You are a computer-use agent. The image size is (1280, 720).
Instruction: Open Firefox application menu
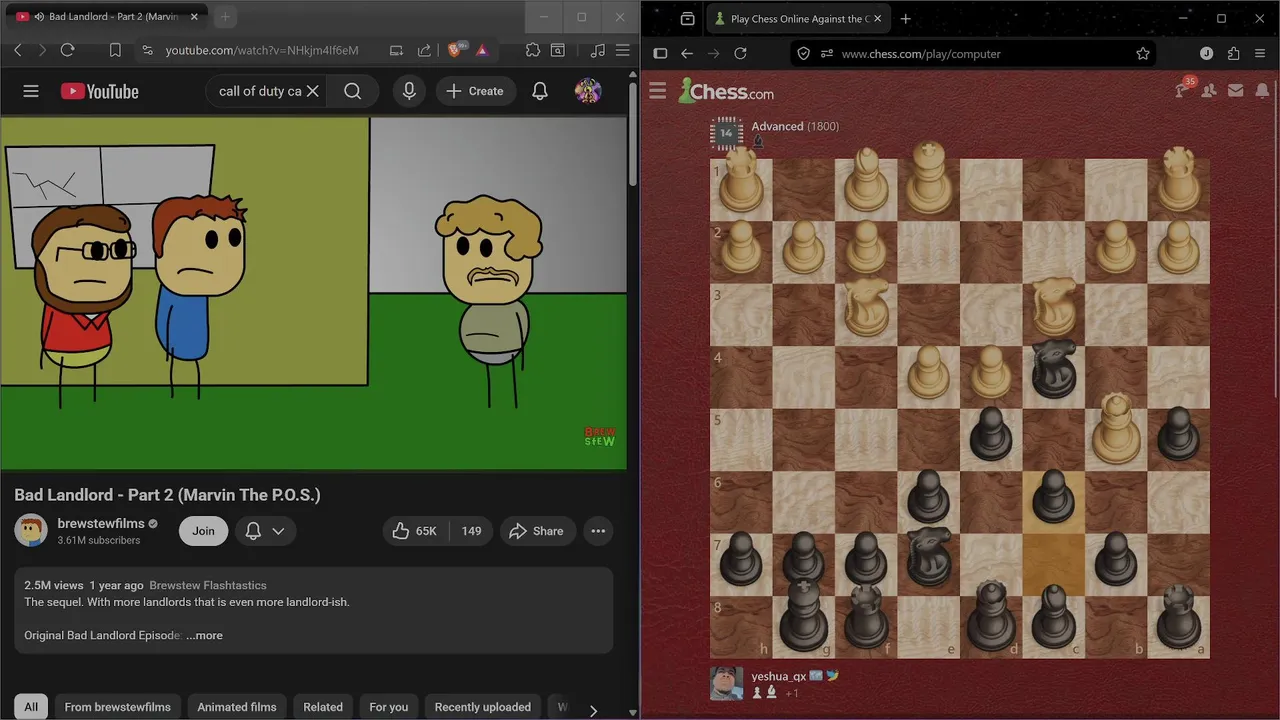click(1261, 54)
